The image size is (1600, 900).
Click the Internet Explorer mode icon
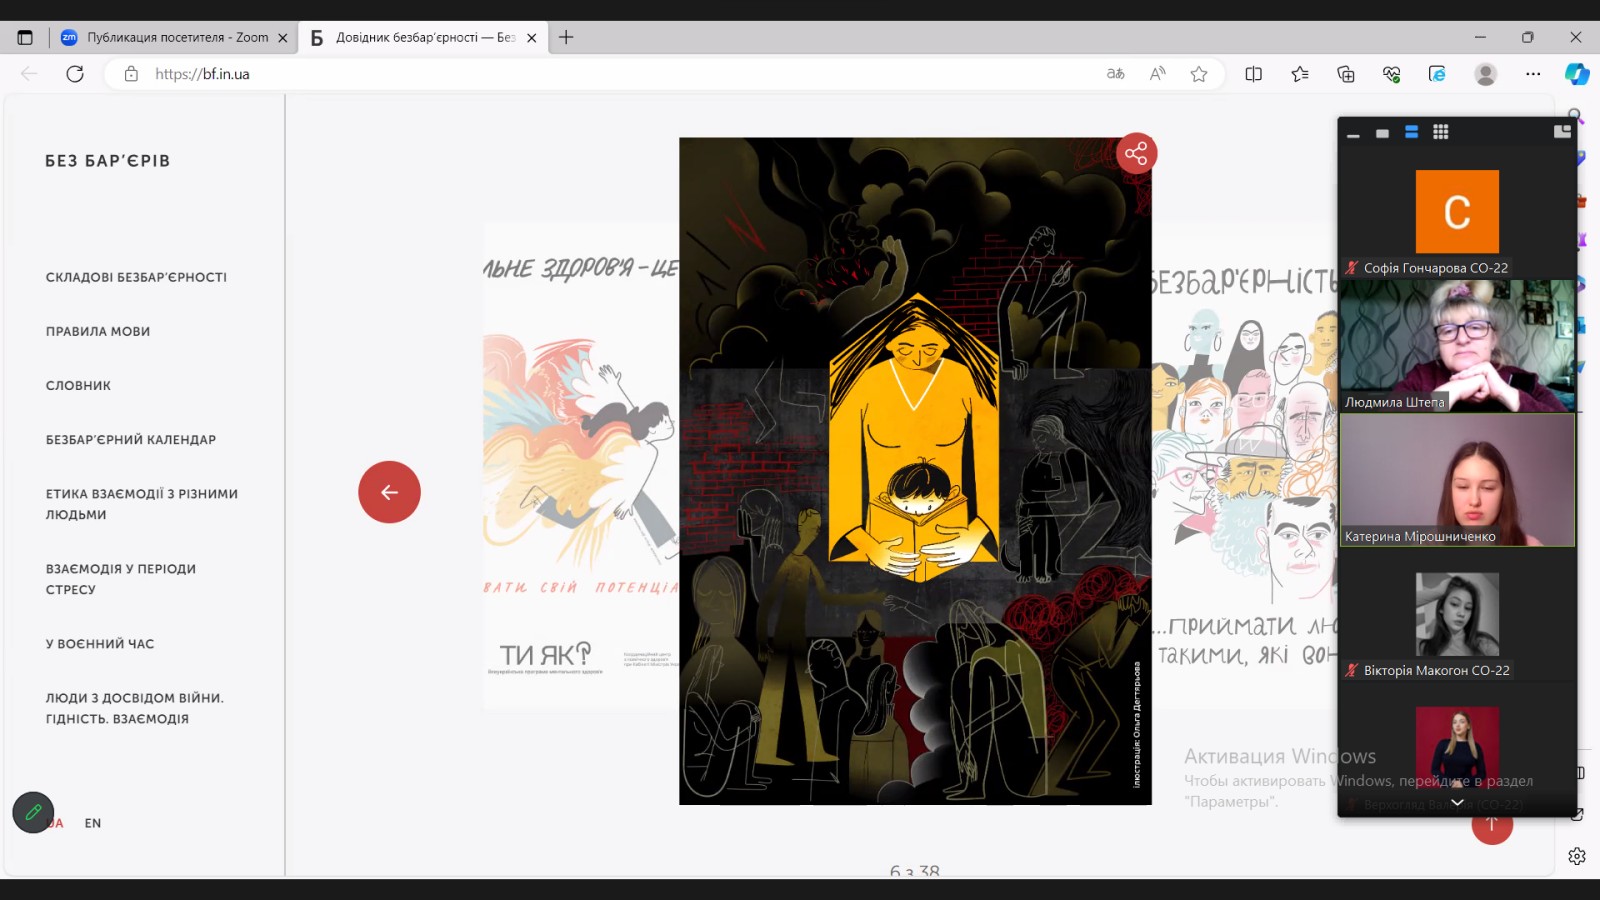point(1437,74)
